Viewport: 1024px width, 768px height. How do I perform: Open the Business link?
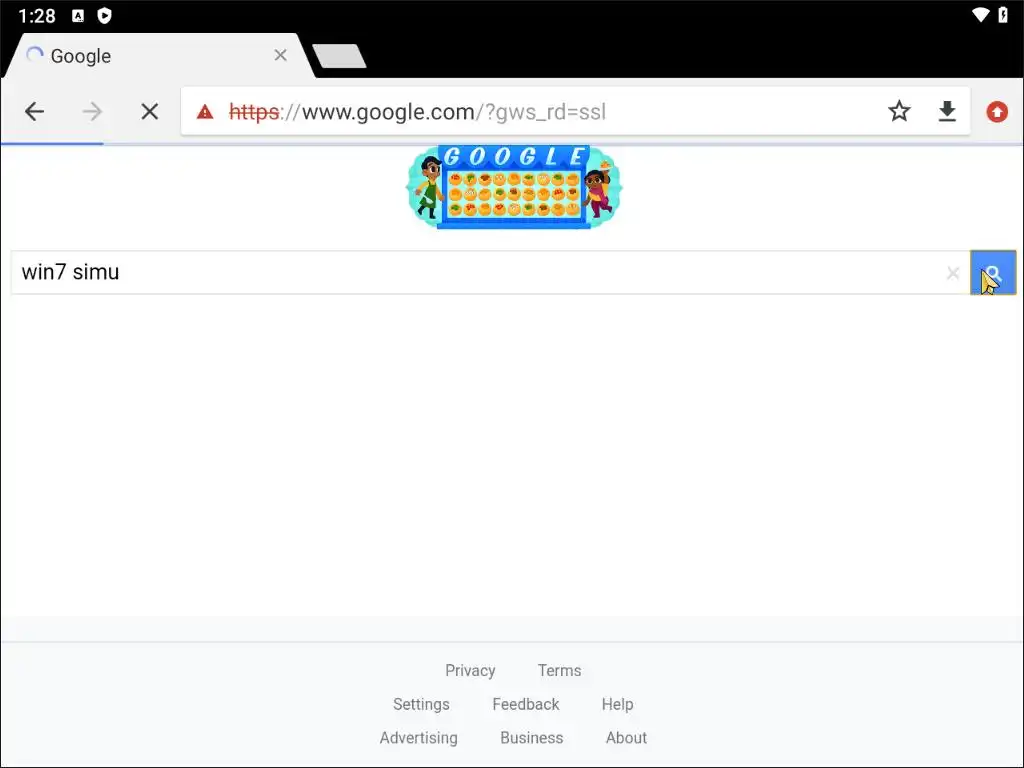pos(532,738)
